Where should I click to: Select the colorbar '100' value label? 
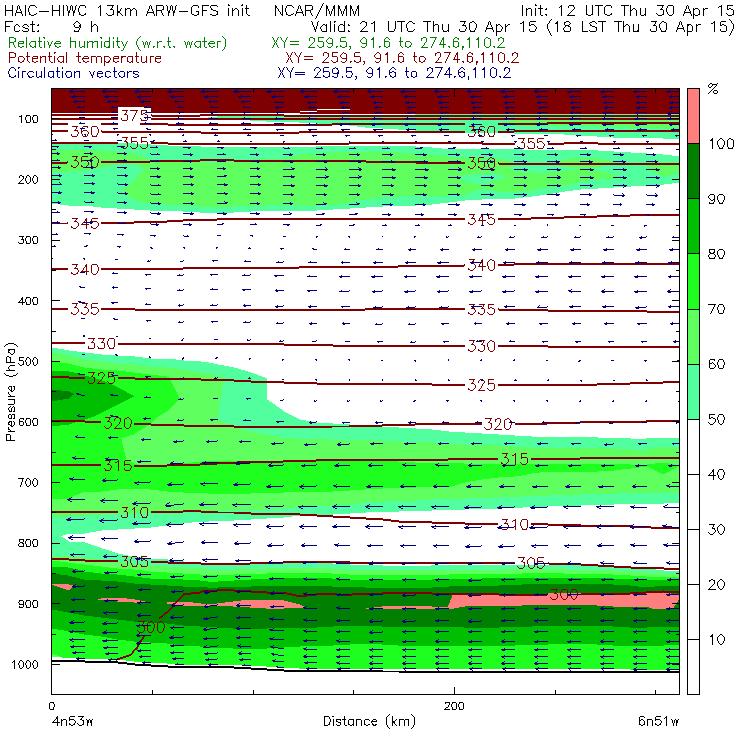click(x=722, y=143)
